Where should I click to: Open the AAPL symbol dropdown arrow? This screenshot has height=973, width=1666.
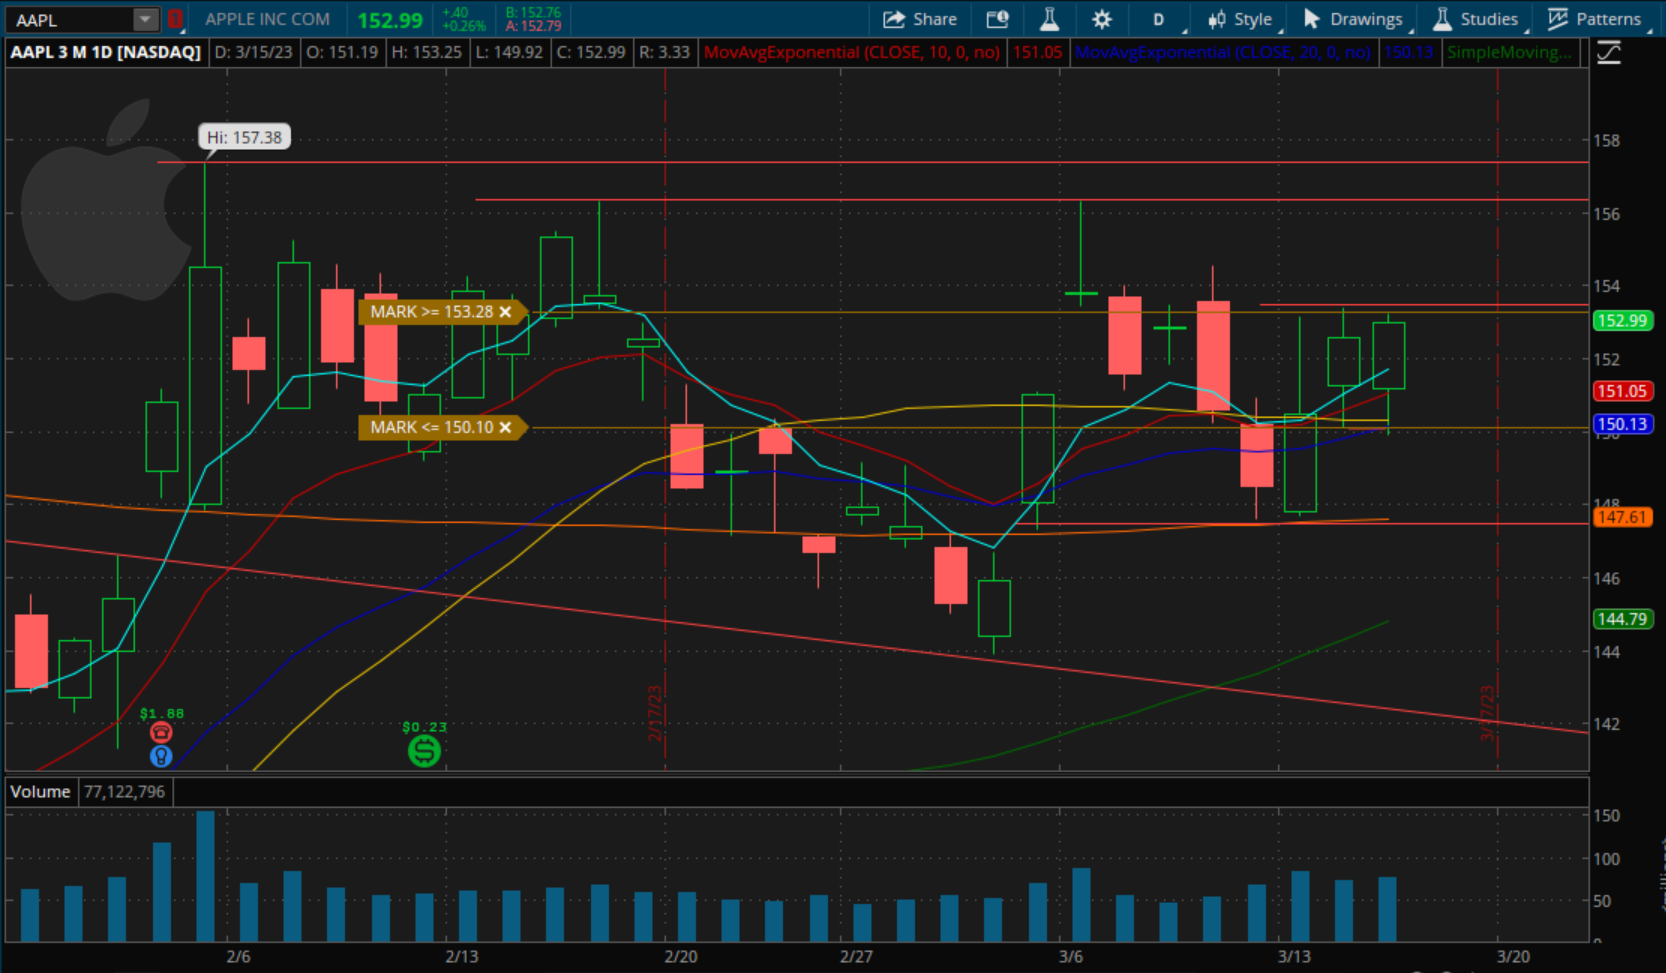(x=145, y=19)
